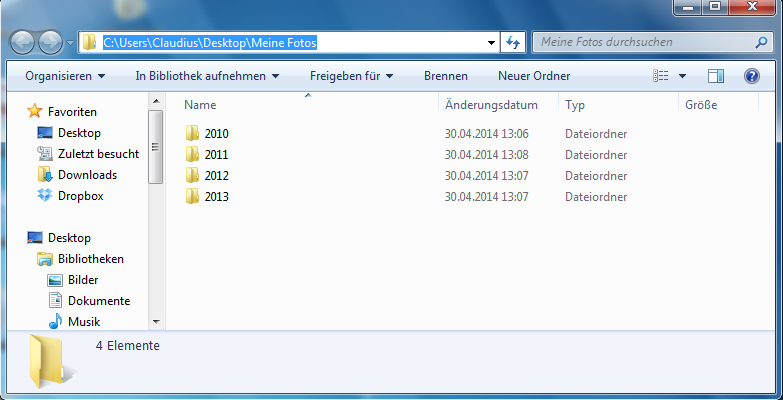Open the Dropbox favorite in sidebar
The height and width of the screenshot is (400, 783).
pos(80,196)
